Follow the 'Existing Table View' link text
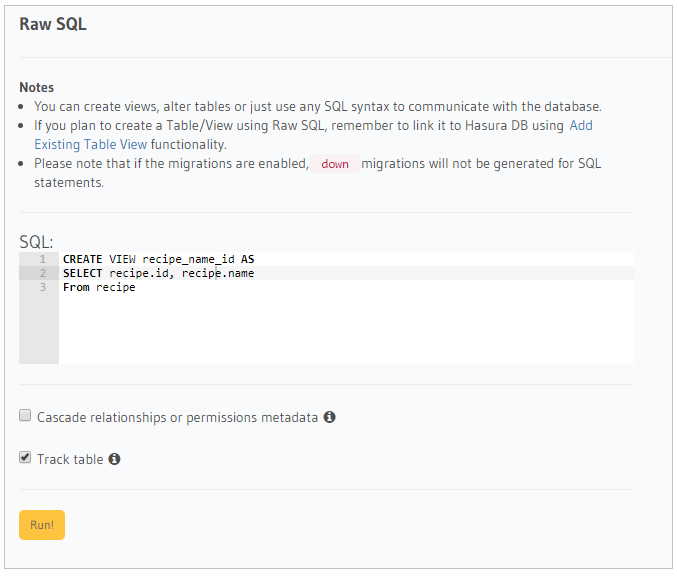Viewport: 677px width, 582px height. tap(91, 145)
